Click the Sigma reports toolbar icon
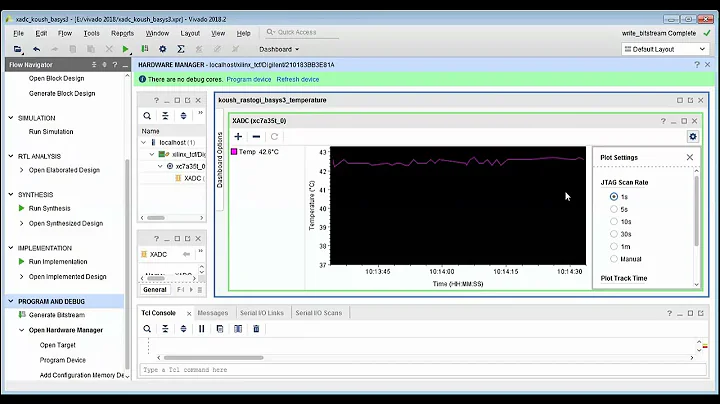This screenshot has width=720, height=404. tap(181, 49)
